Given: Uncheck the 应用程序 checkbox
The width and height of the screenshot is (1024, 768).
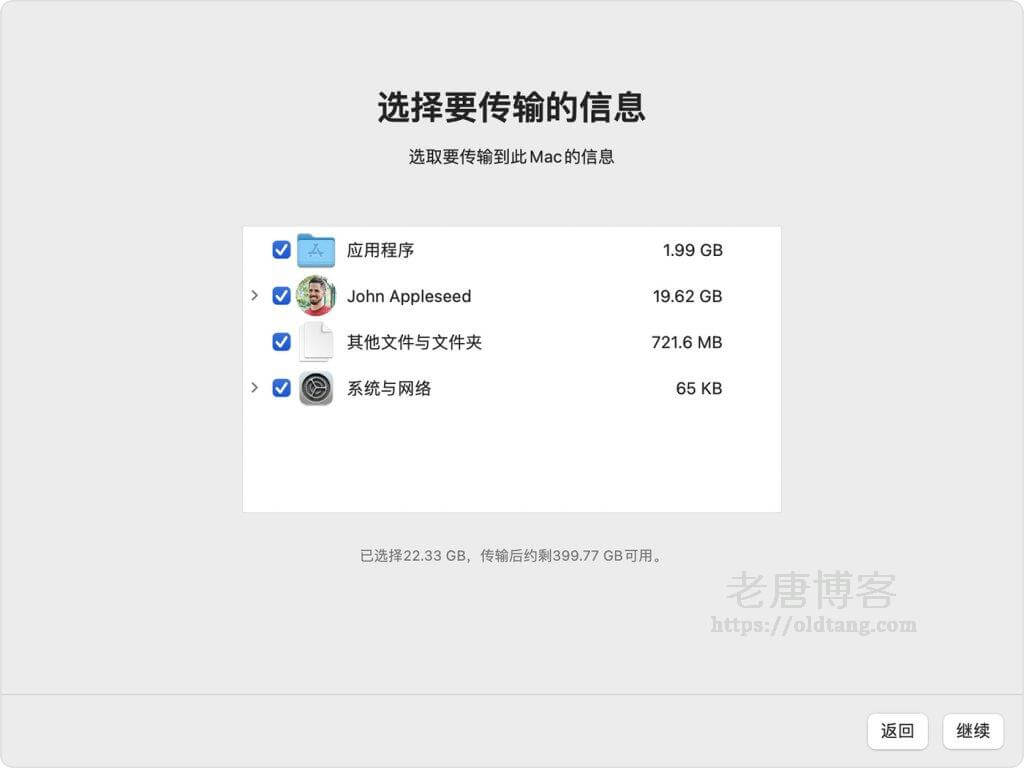Looking at the screenshot, I should [282, 250].
